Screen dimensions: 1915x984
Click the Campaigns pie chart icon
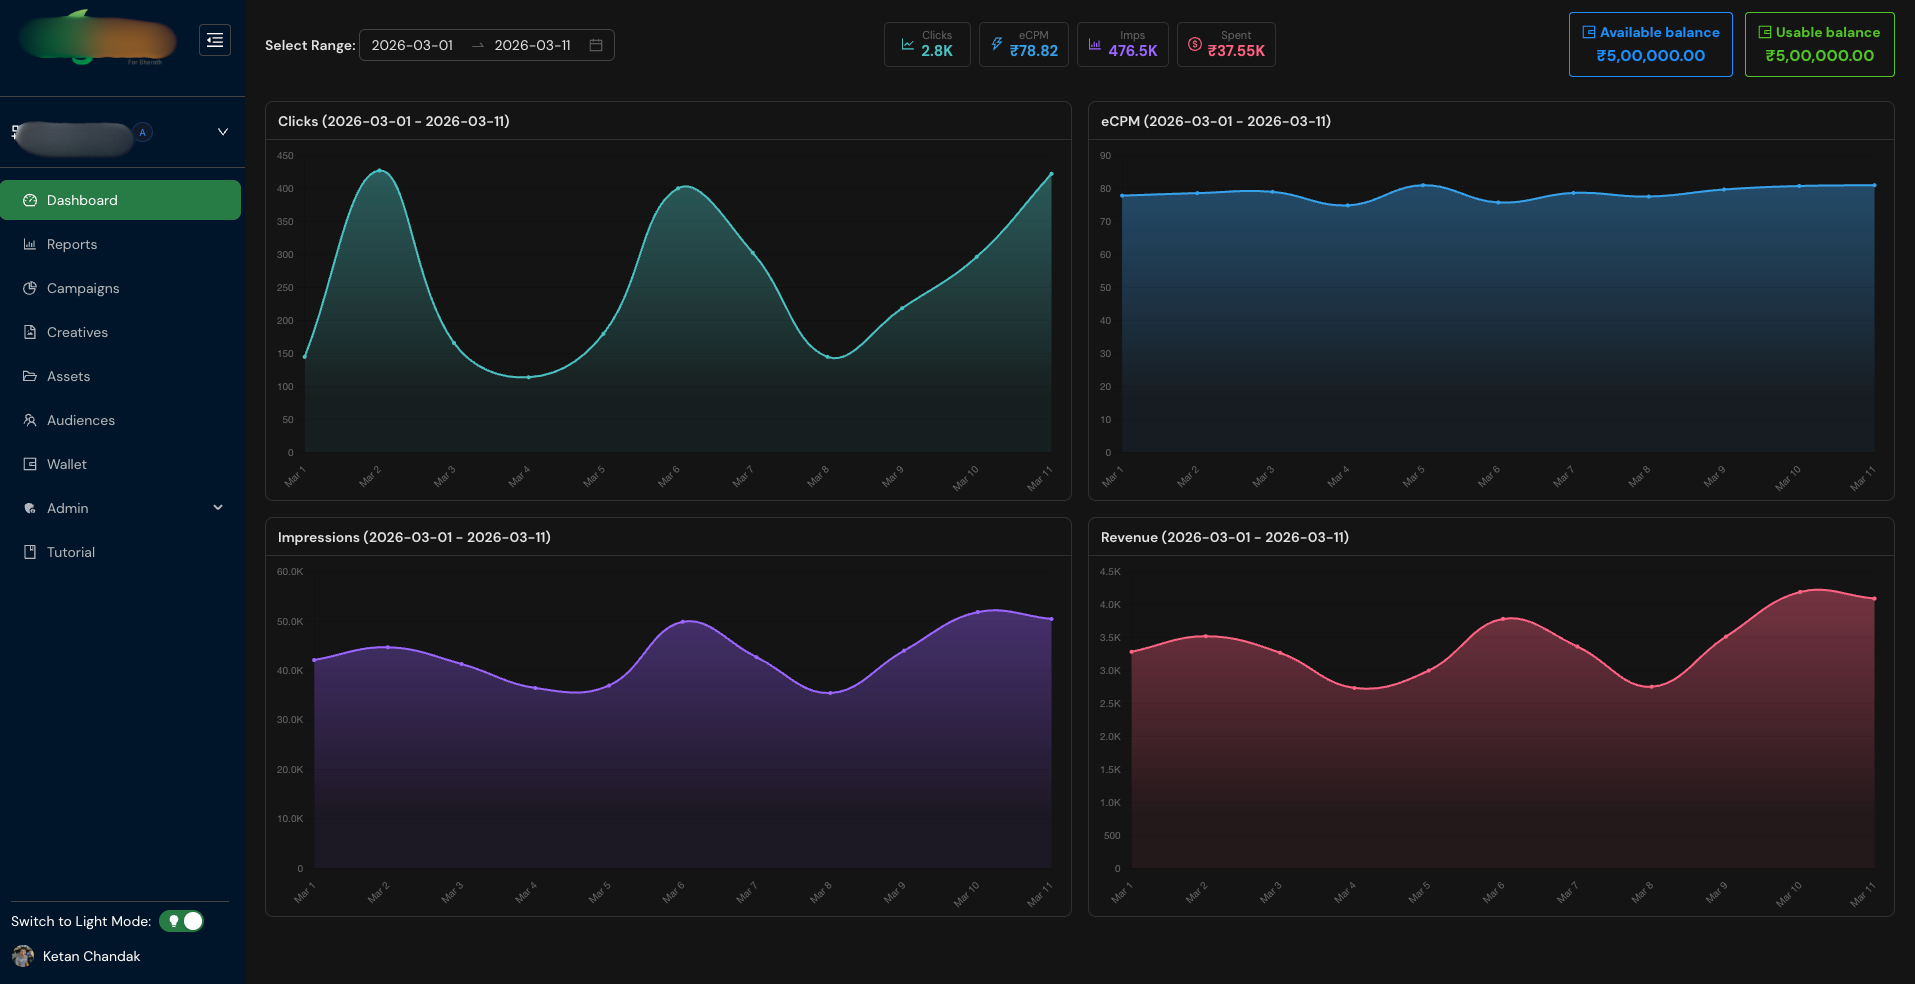coord(30,288)
